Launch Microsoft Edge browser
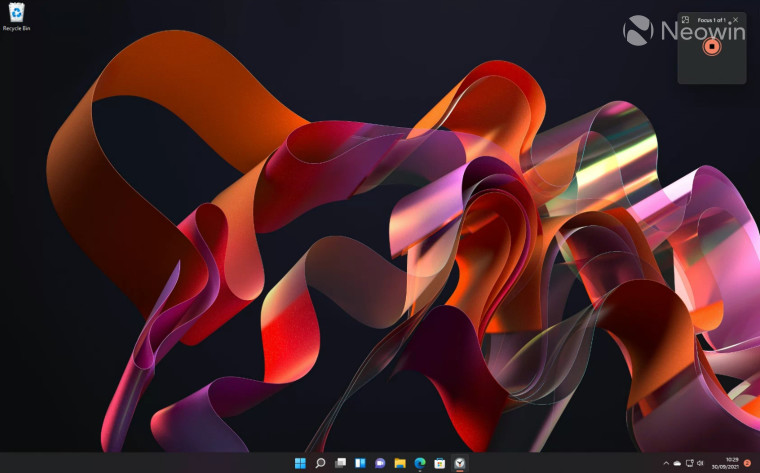Screen dimensions: 760x473 [x=420, y=463]
